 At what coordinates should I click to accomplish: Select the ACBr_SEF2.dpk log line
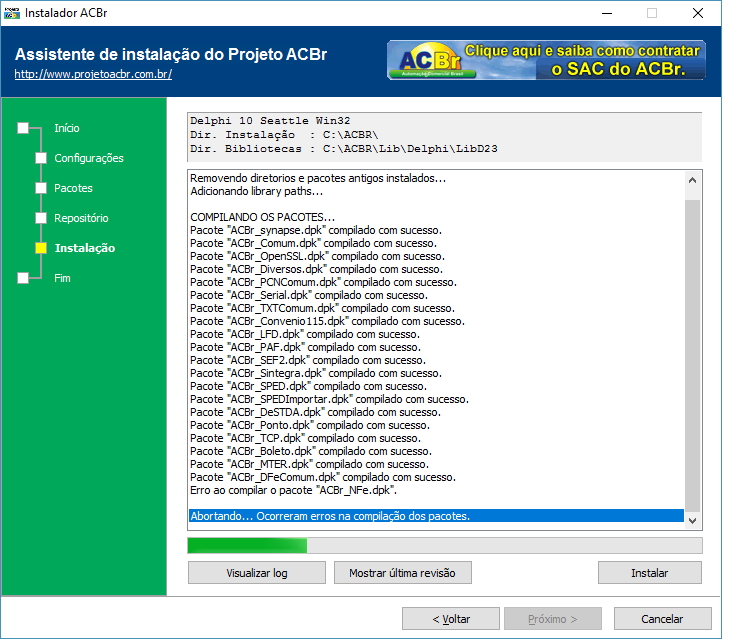tap(308, 360)
